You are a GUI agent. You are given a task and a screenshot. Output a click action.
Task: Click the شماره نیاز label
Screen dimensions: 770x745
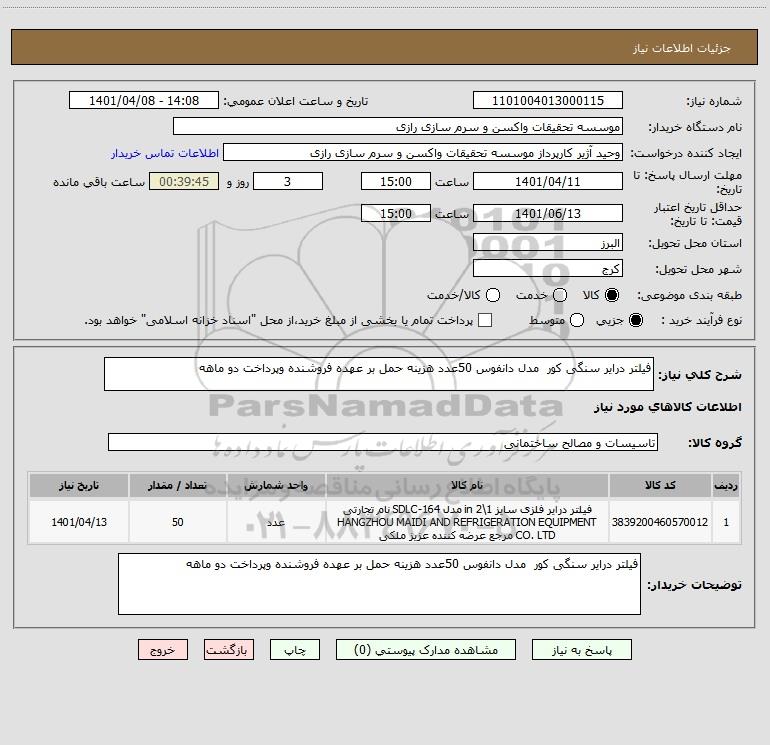click(x=714, y=102)
